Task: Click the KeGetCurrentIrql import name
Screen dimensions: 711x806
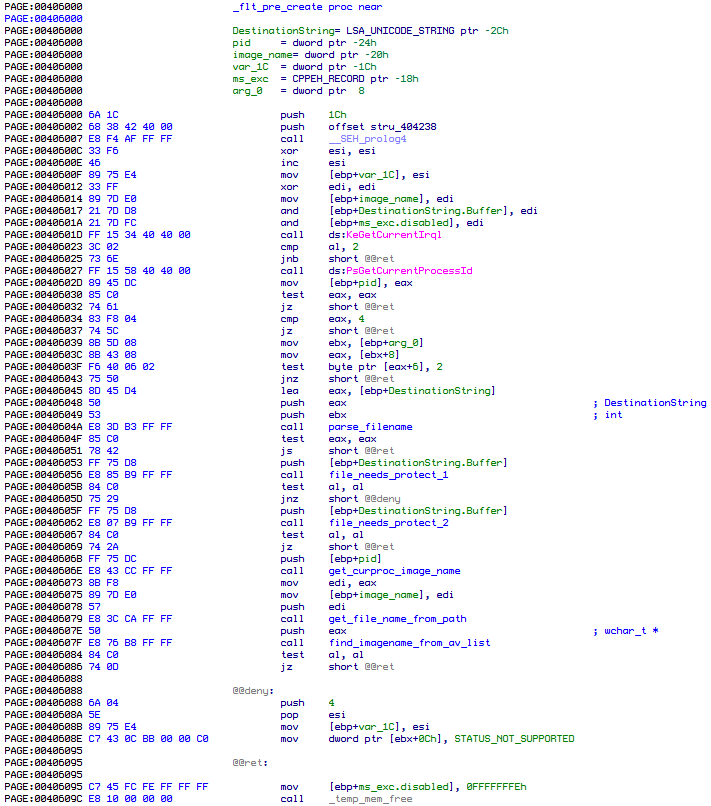Action: [393, 235]
